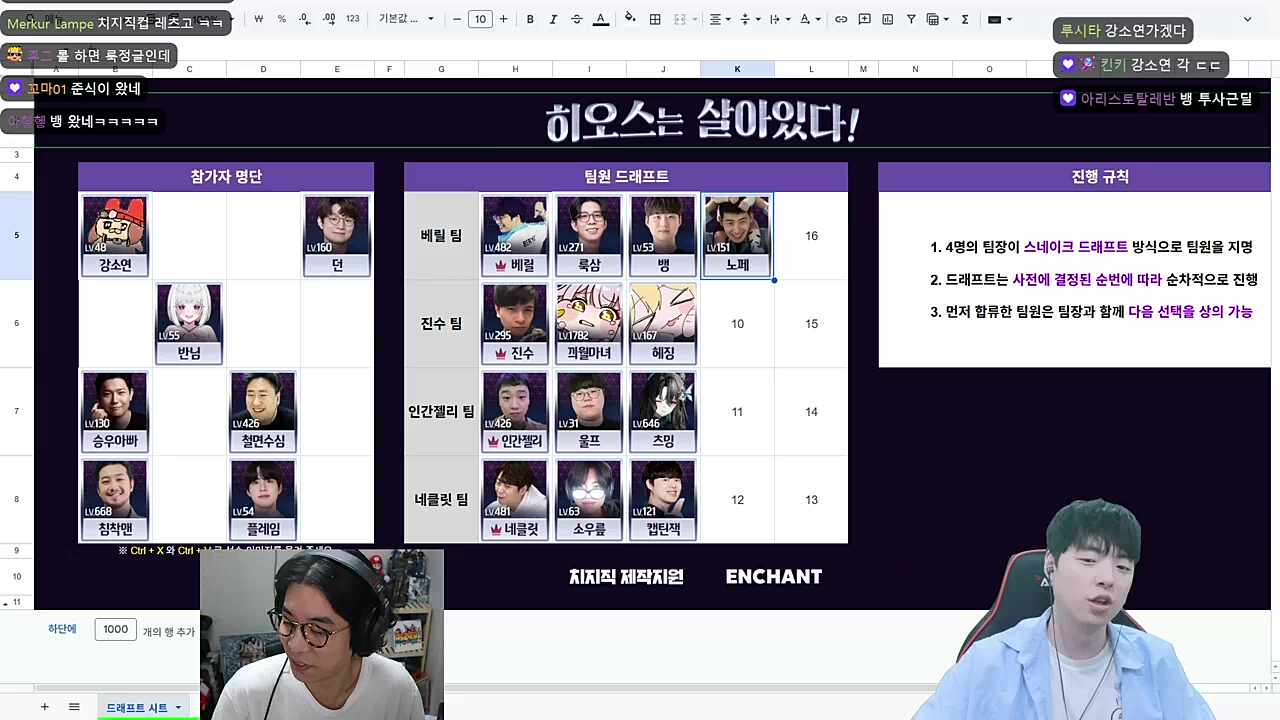Select column N header
Viewport: 1280px width, 720px height.
(915, 69)
